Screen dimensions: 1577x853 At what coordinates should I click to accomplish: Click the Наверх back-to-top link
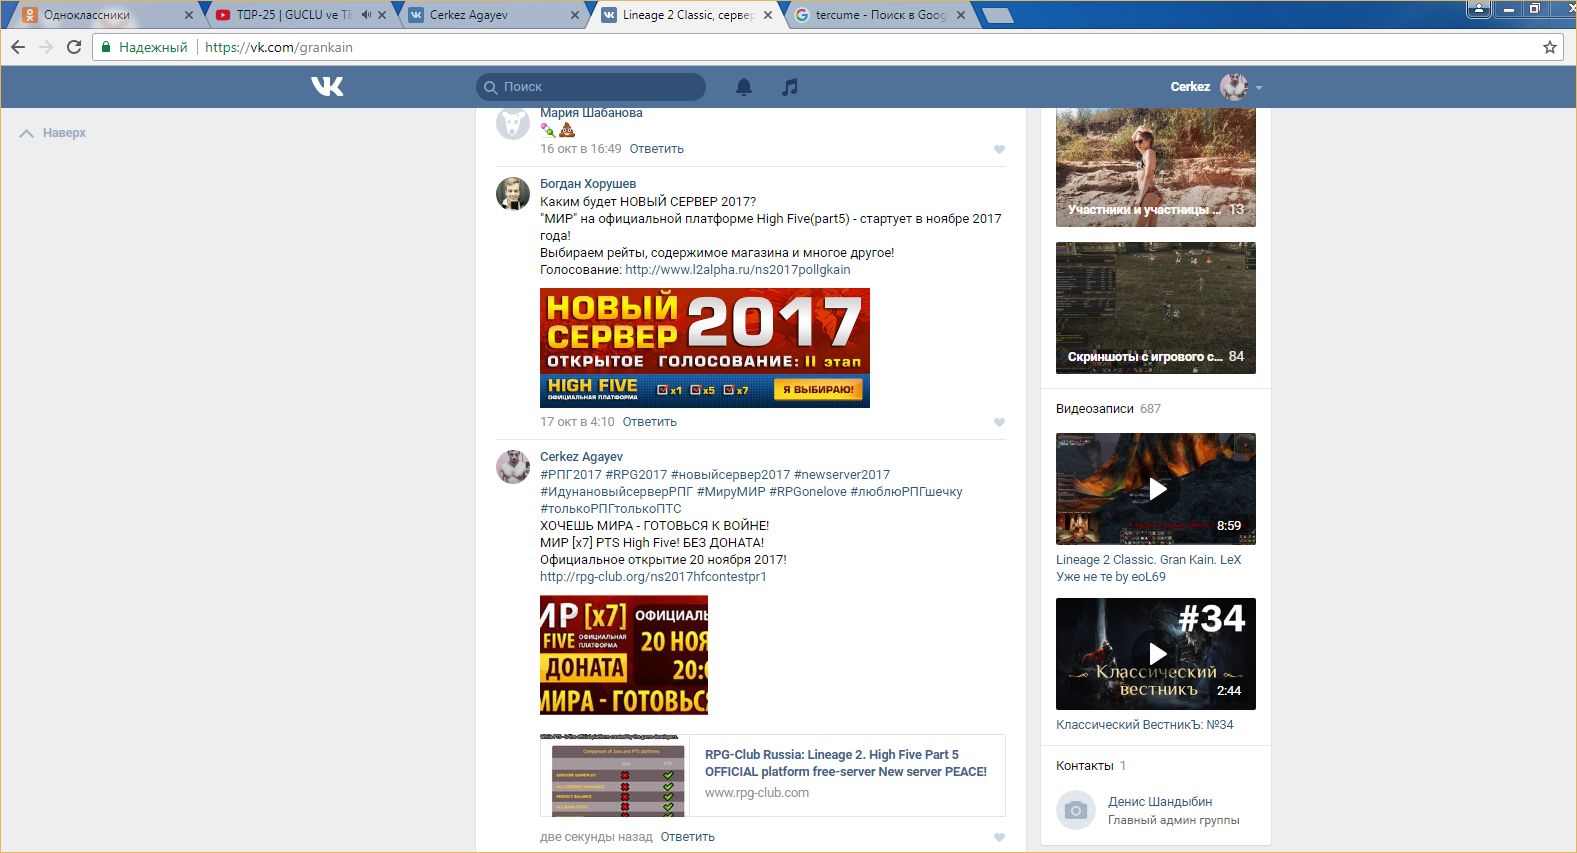coord(64,133)
